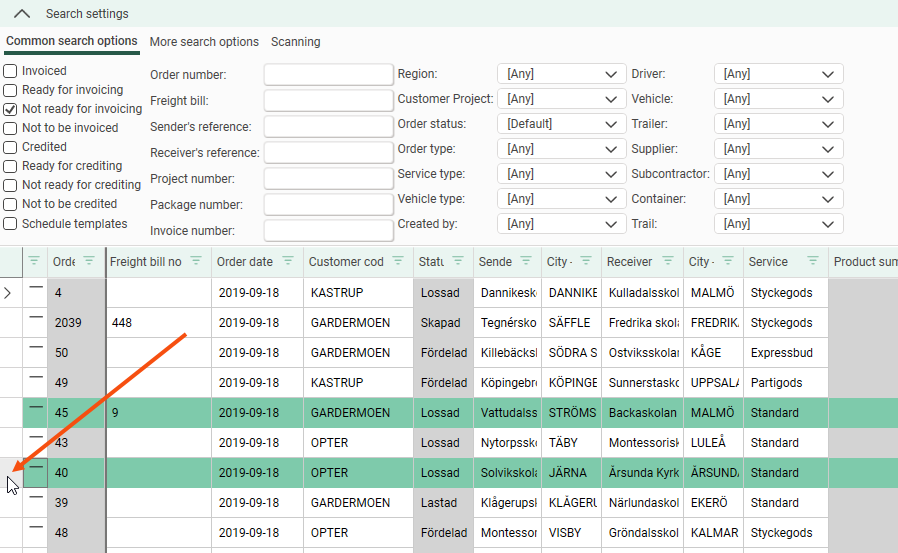
Task: Click filter icon in Sender column
Action: [x=527, y=261]
